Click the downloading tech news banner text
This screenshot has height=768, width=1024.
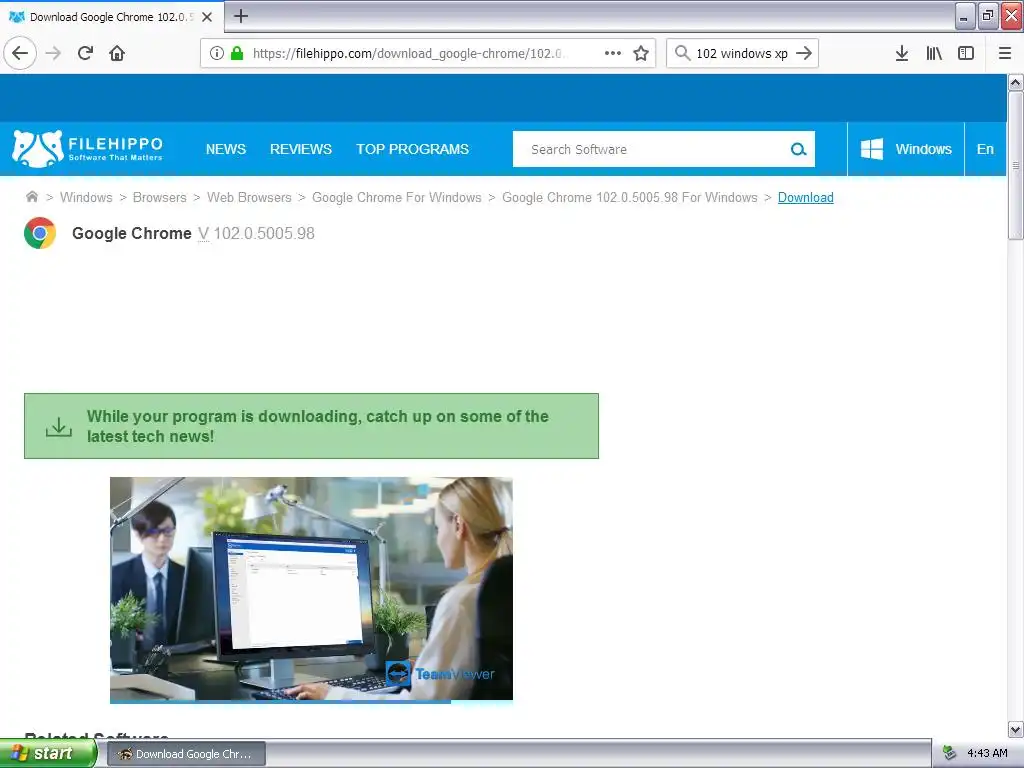[x=317, y=426]
